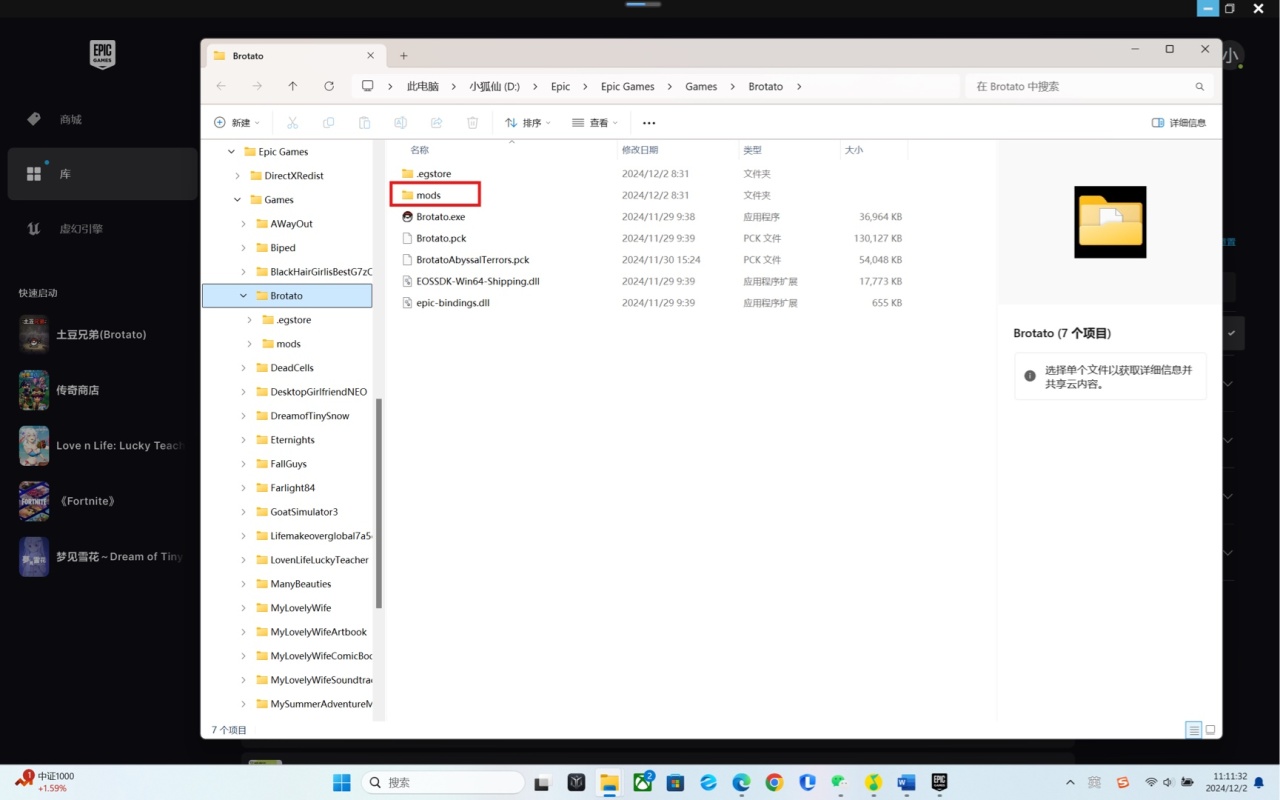Click the paste icon in toolbar
The image size is (1280, 800).
pyautogui.click(x=365, y=123)
